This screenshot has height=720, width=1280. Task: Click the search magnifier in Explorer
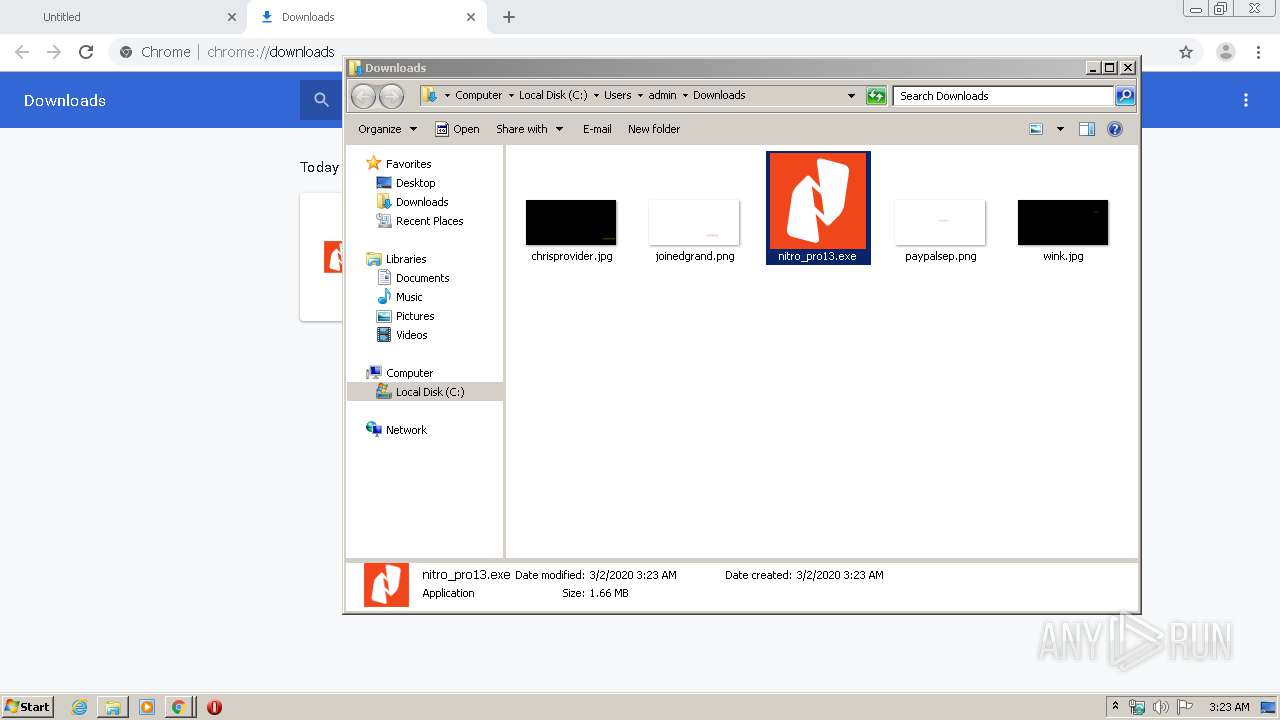(x=1125, y=96)
